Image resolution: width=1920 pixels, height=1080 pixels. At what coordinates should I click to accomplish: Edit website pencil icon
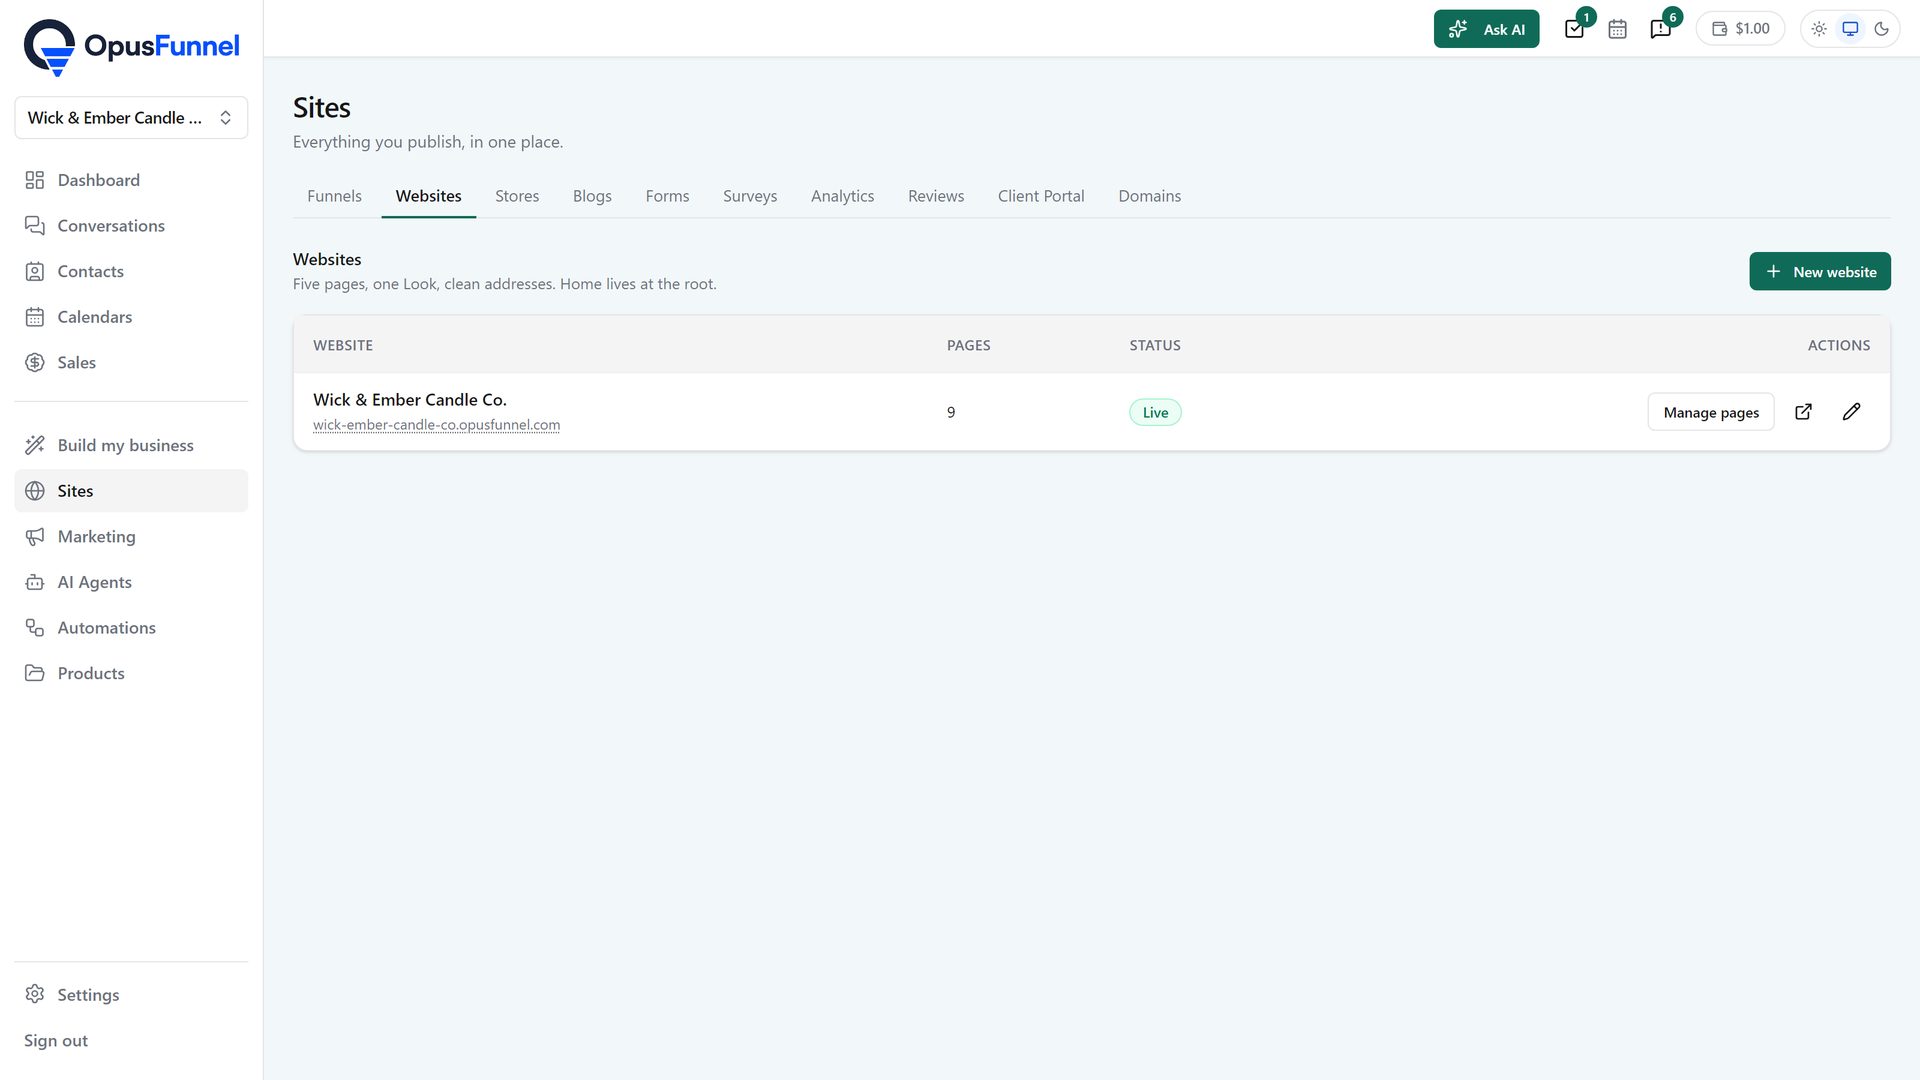1851,412
